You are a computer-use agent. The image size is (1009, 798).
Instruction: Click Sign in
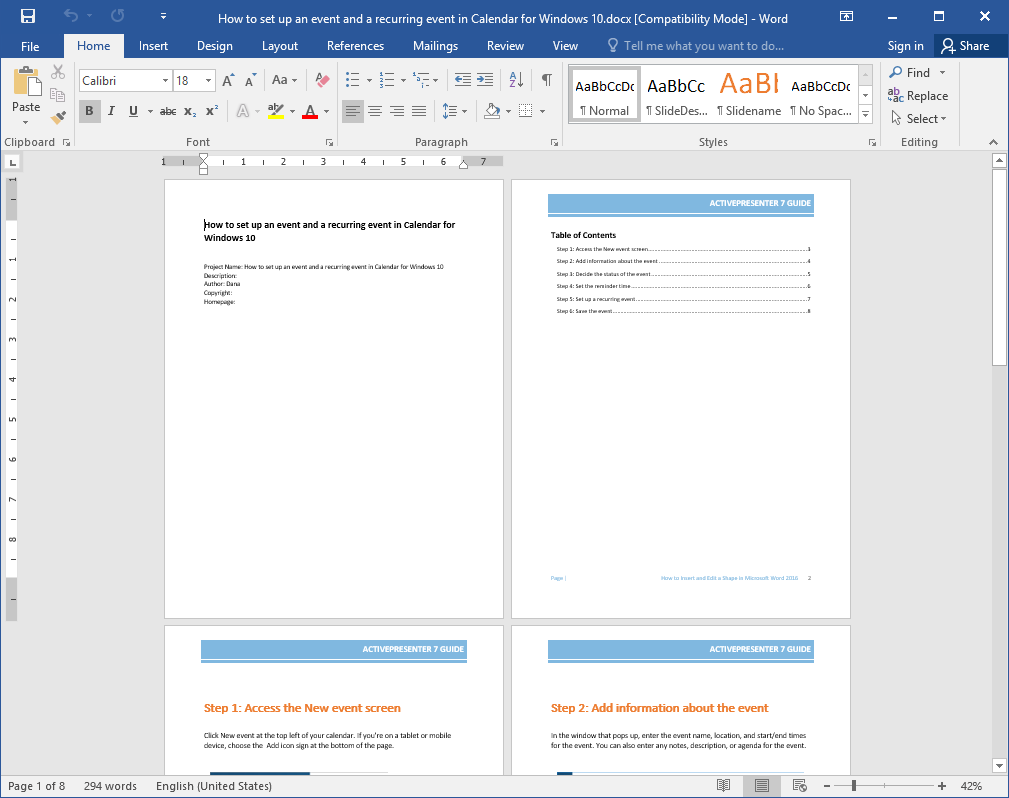(x=905, y=46)
